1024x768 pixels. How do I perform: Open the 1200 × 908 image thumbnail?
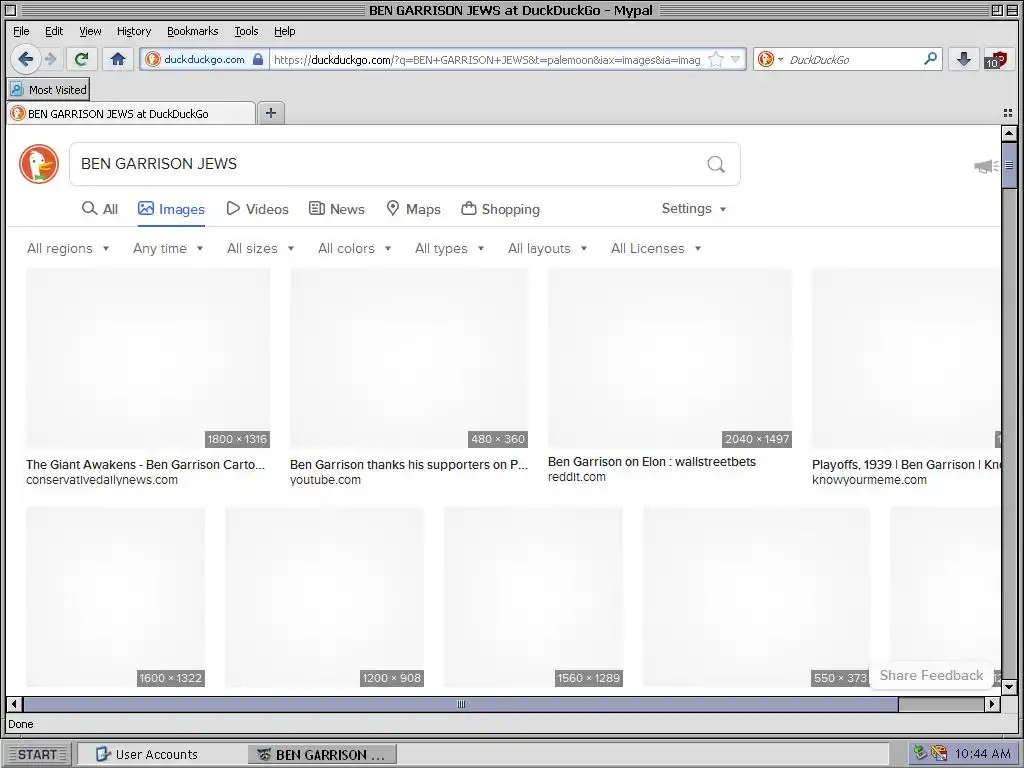325,597
